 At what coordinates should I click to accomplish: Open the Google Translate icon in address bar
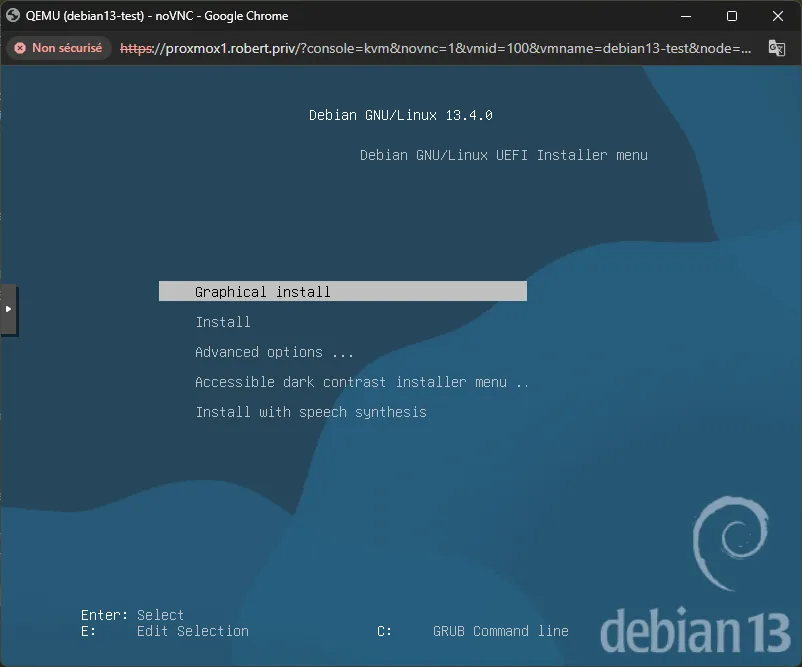pyautogui.click(x=779, y=47)
